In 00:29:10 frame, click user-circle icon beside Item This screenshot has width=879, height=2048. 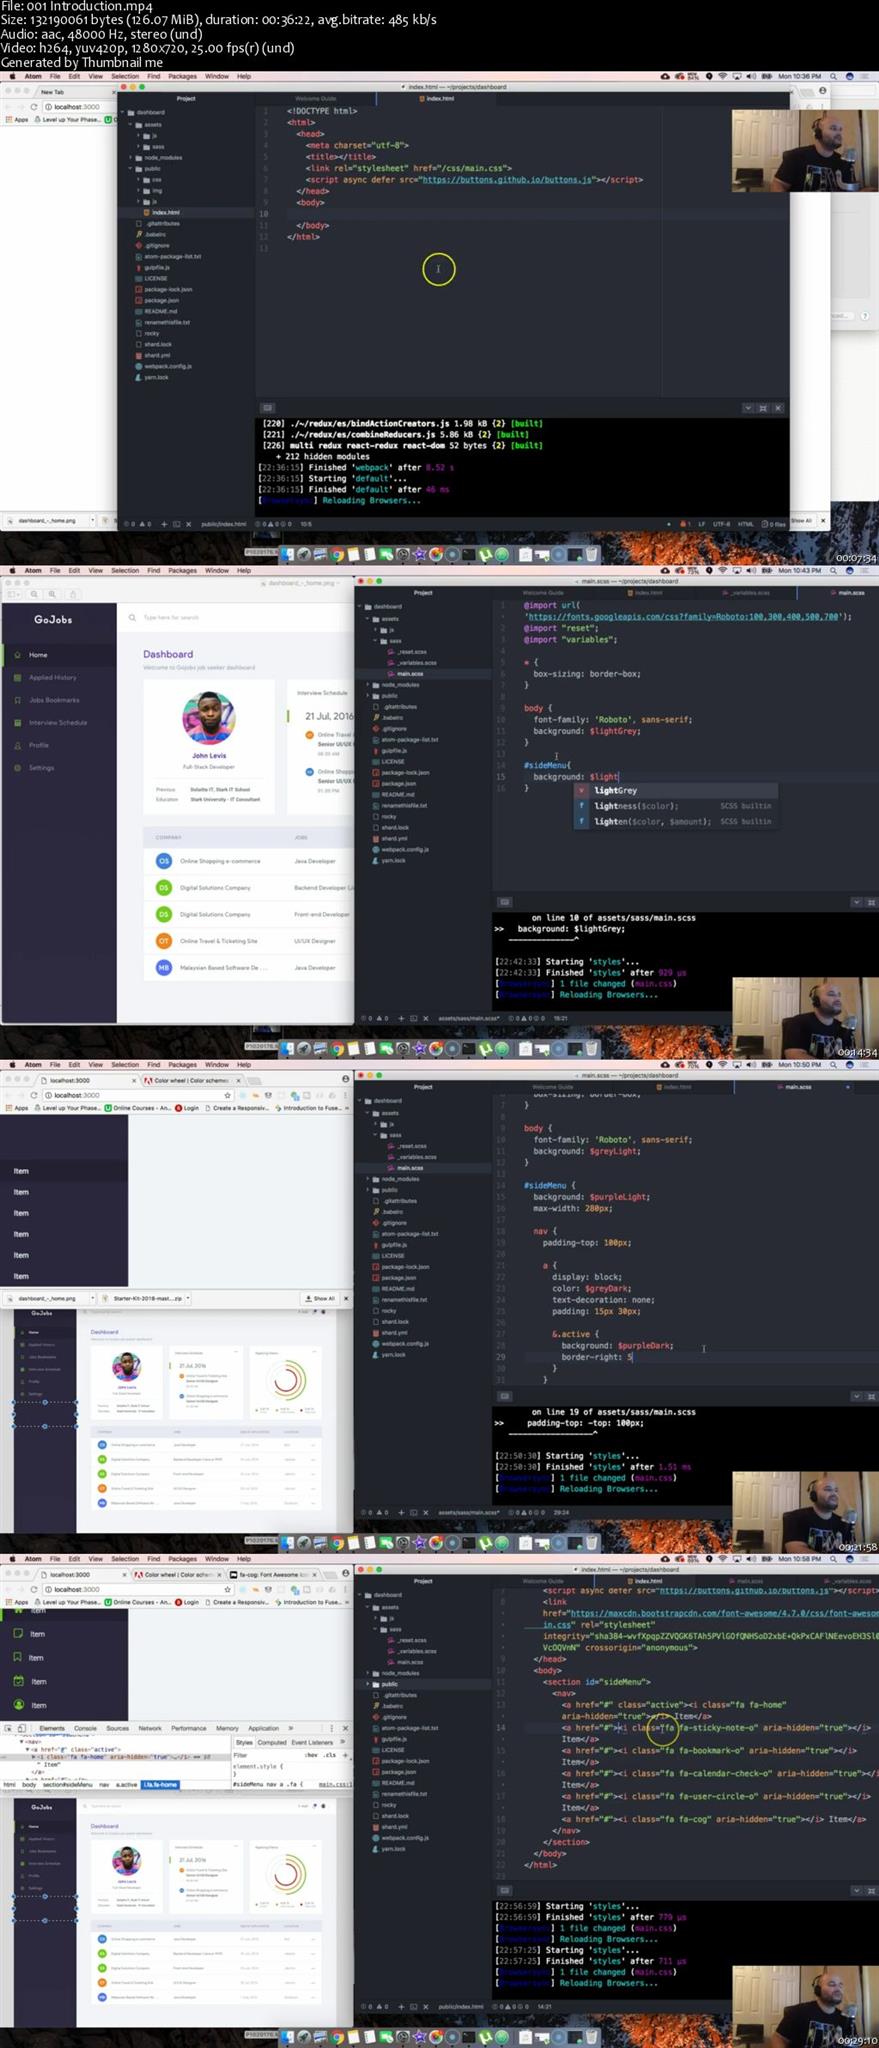click(x=19, y=1705)
